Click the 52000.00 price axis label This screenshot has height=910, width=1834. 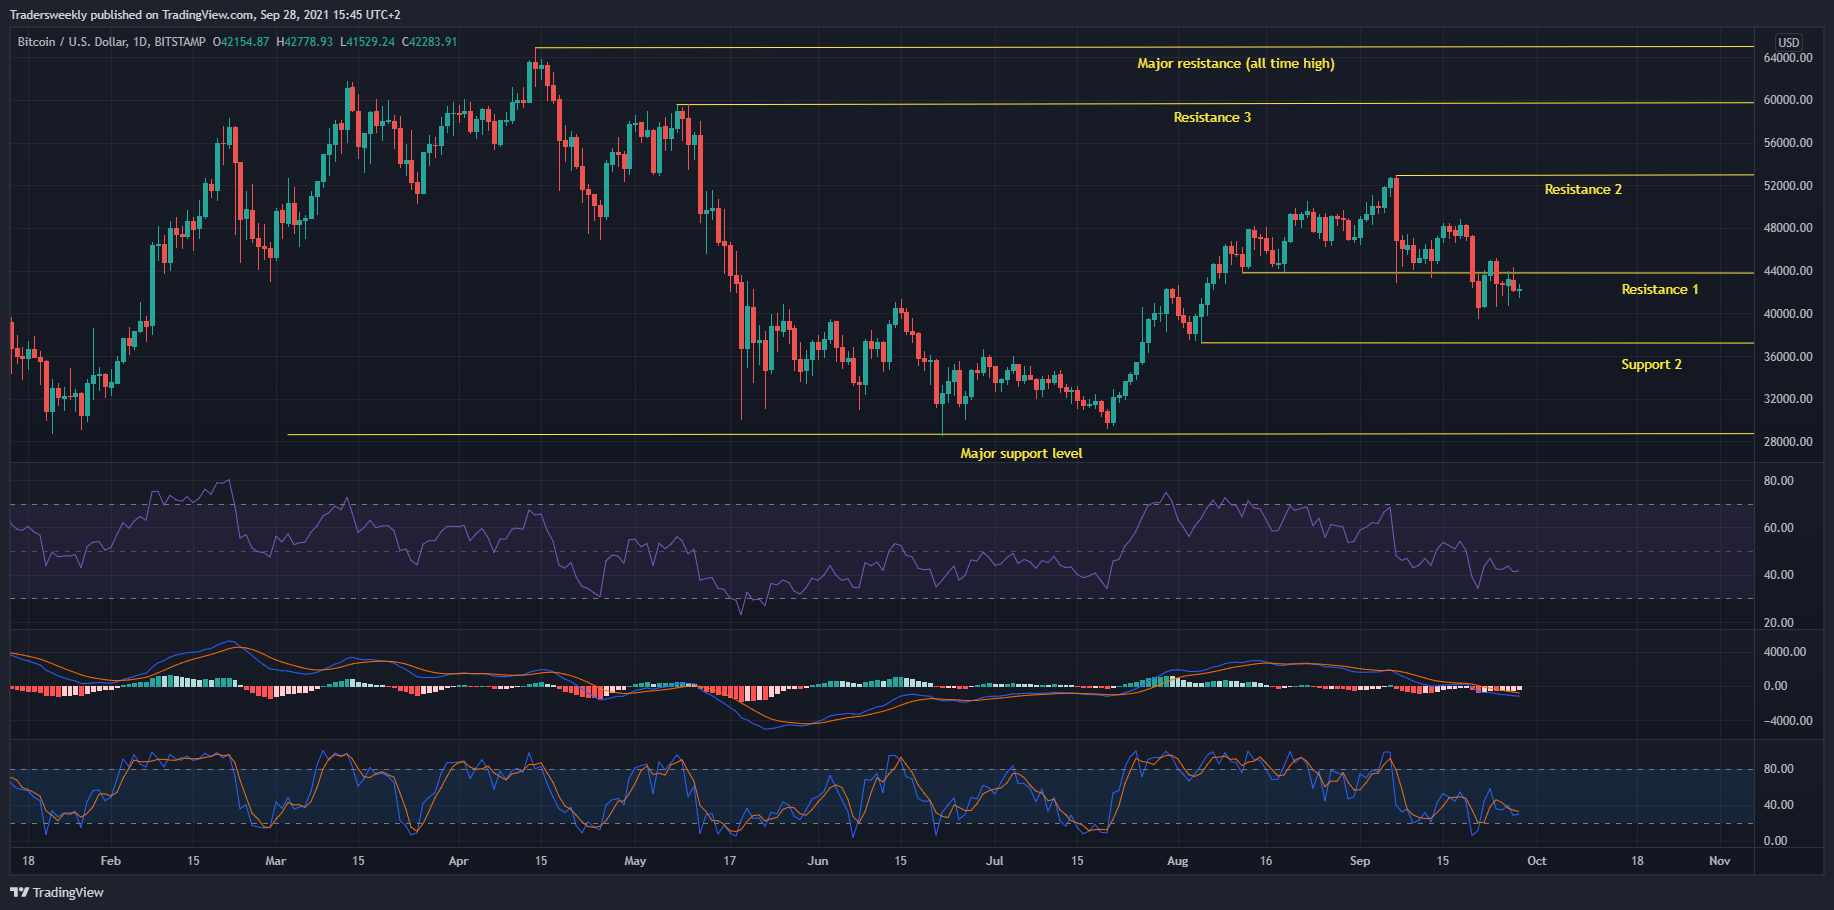pyautogui.click(x=1788, y=186)
